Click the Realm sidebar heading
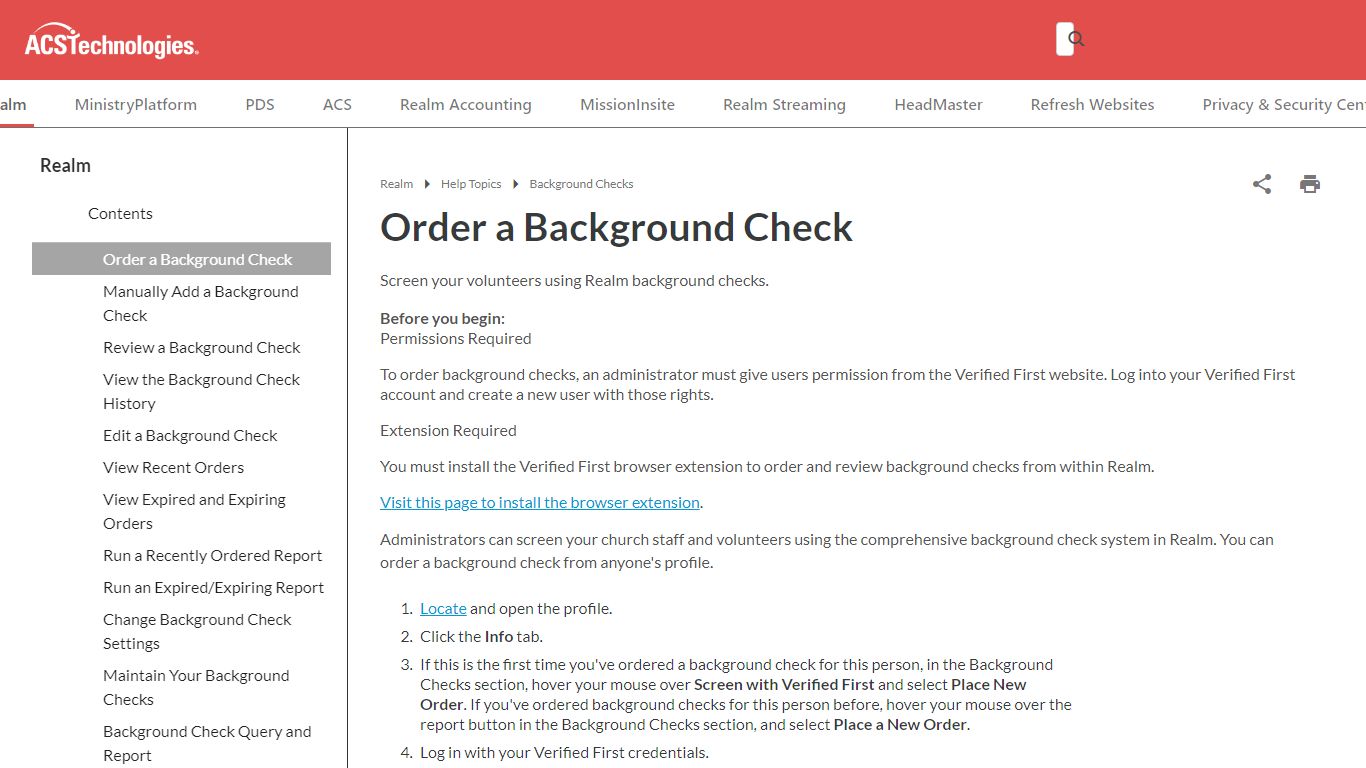This screenshot has width=1366, height=768. [x=65, y=165]
